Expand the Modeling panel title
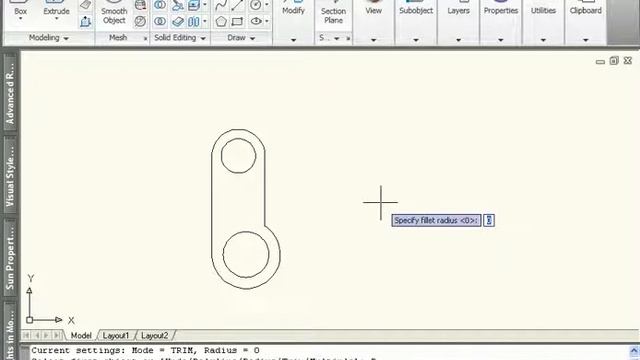This screenshot has width=640, height=360. [49, 38]
